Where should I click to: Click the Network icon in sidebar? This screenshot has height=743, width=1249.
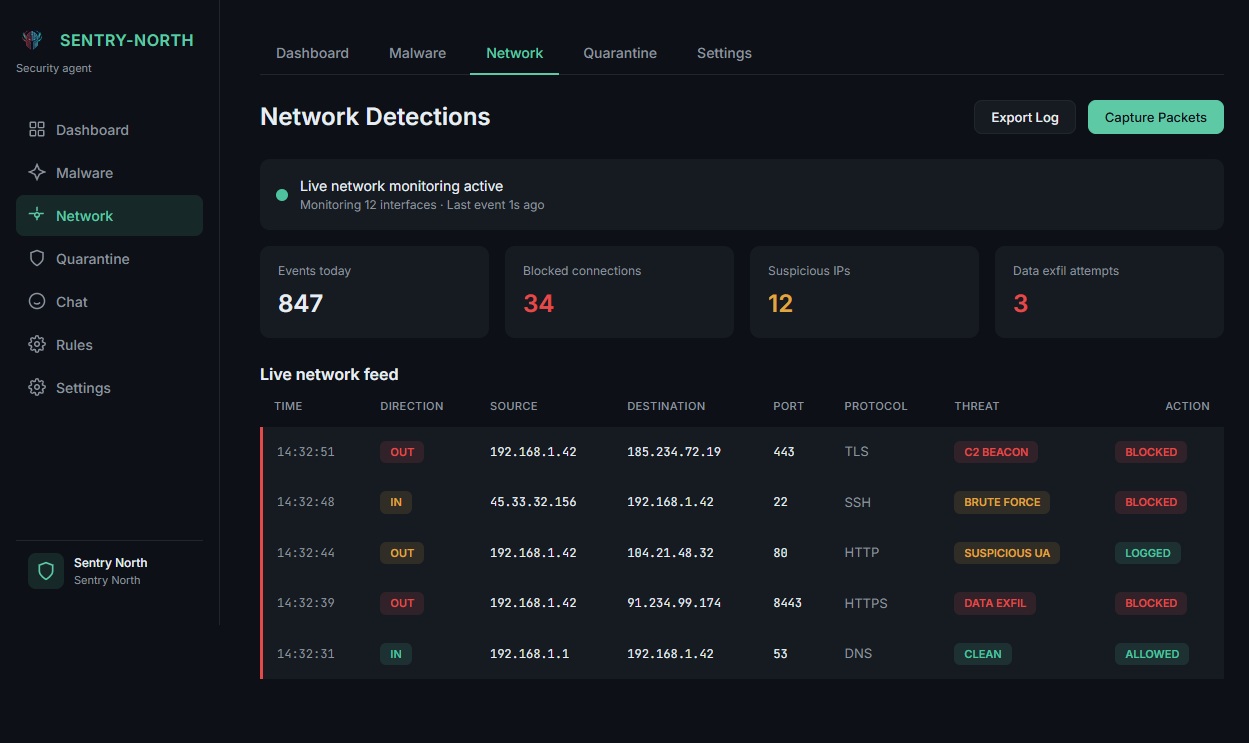[x=37, y=215]
